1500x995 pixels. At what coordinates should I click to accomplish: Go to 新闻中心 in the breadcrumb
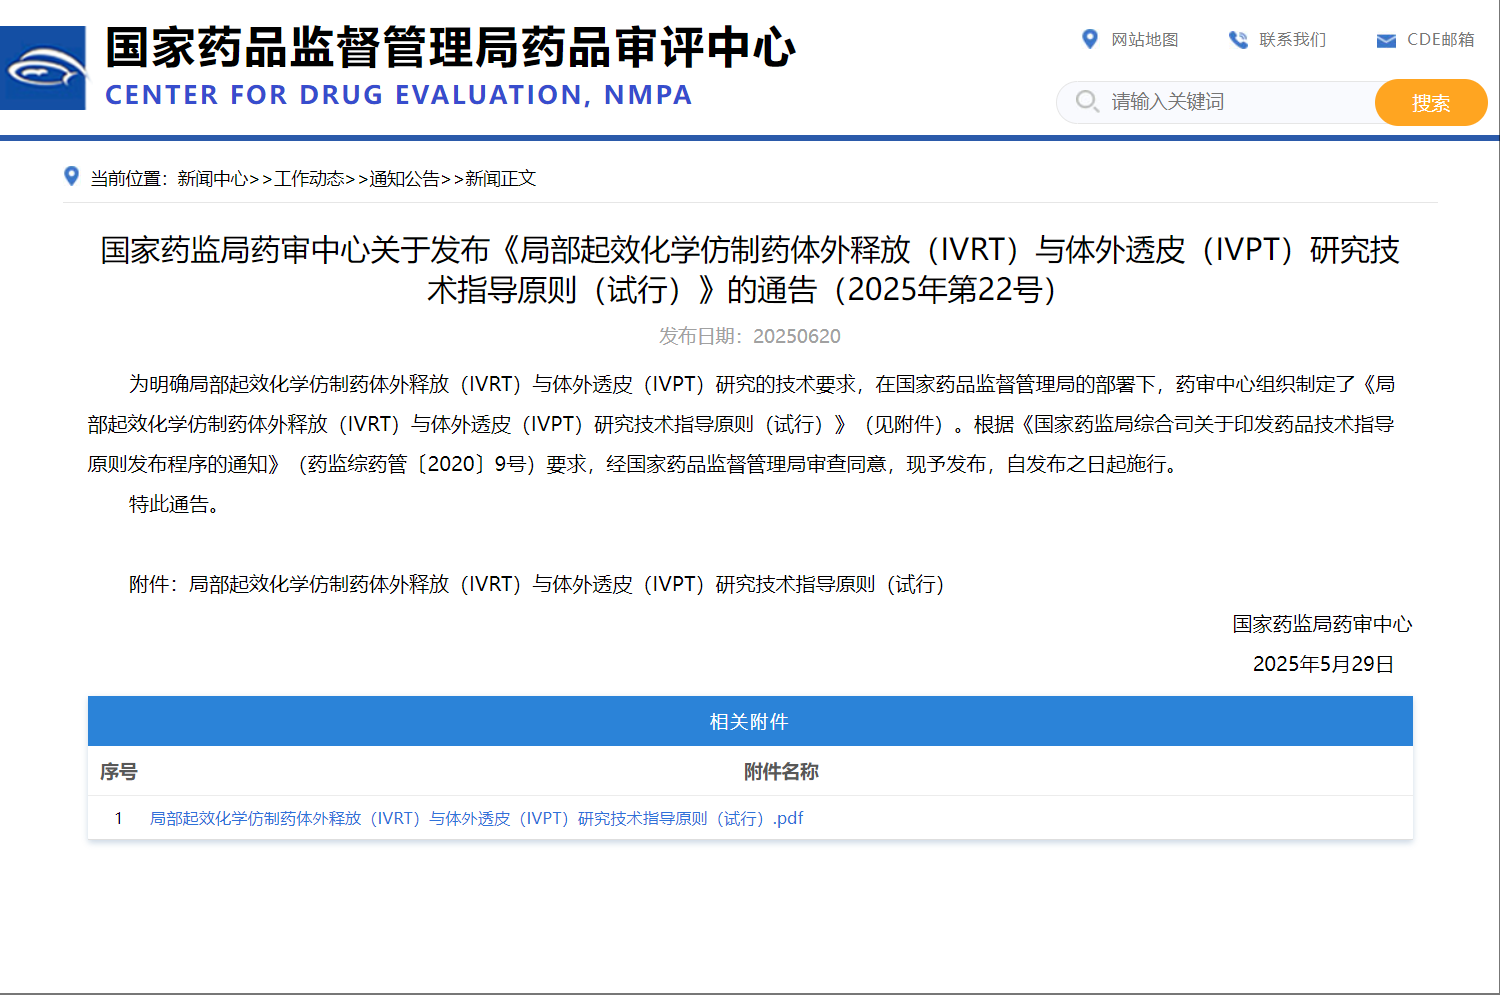tap(213, 178)
